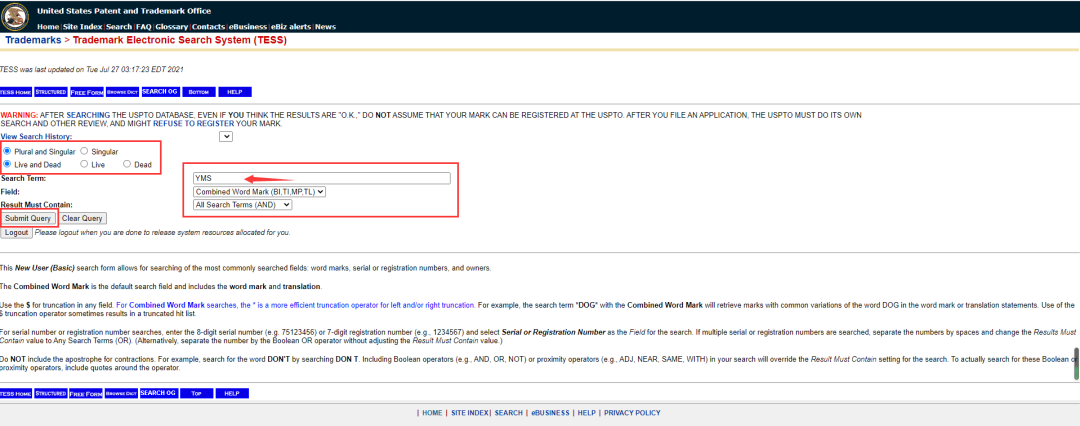This screenshot has width=1080, height=426.
Task: Open the Combined Word Mark field dropdown
Action: point(260,191)
